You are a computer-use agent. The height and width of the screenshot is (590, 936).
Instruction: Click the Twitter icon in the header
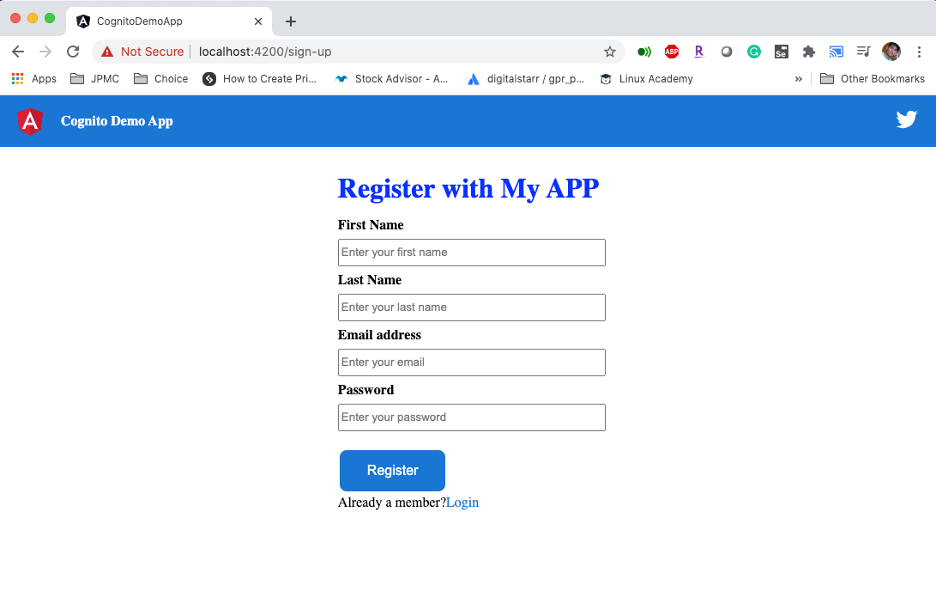click(x=906, y=119)
